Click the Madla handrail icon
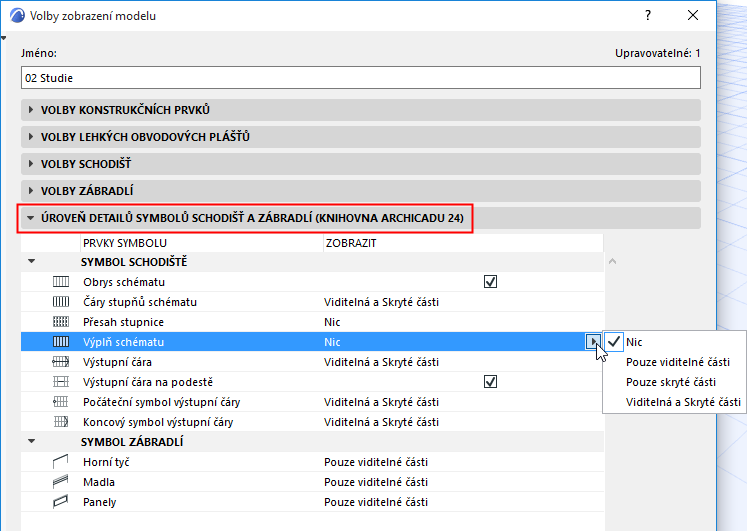Viewport: 747px width, 531px height. point(61,481)
